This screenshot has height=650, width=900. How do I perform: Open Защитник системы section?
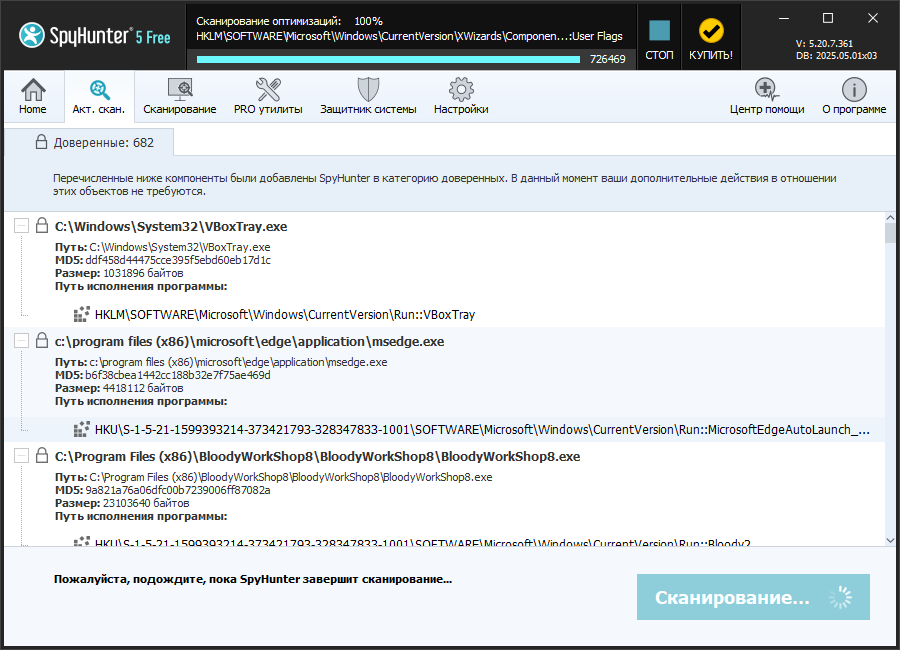pyautogui.click(x=368, y=96)
